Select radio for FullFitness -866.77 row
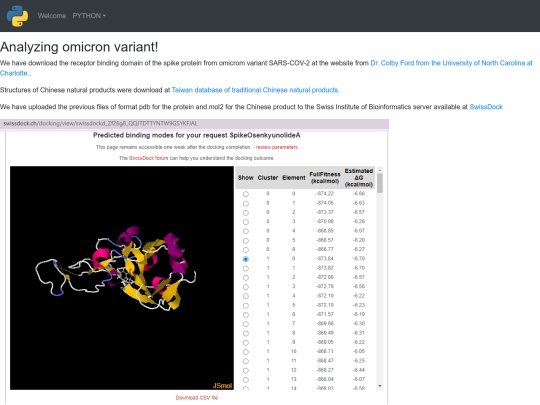540x405 pixels. point(246,250)
